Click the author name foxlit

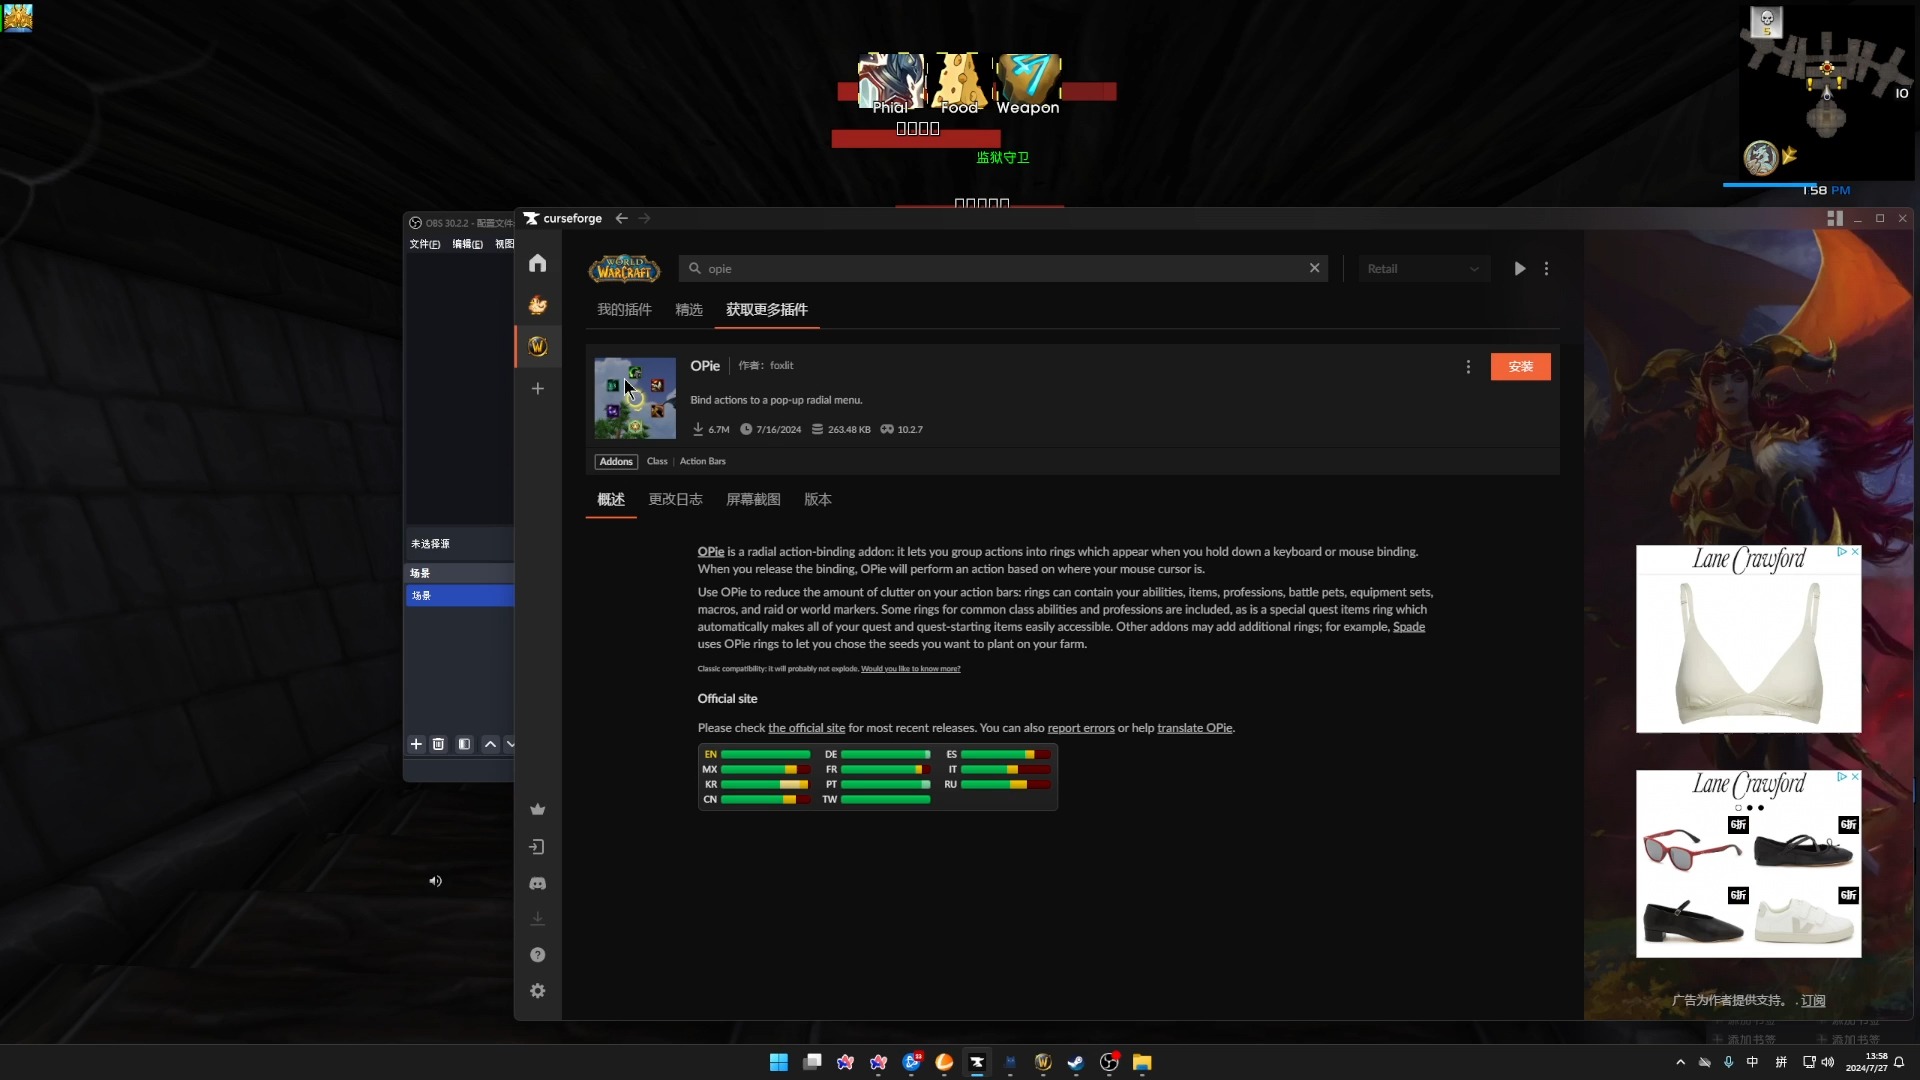point(782,366)
